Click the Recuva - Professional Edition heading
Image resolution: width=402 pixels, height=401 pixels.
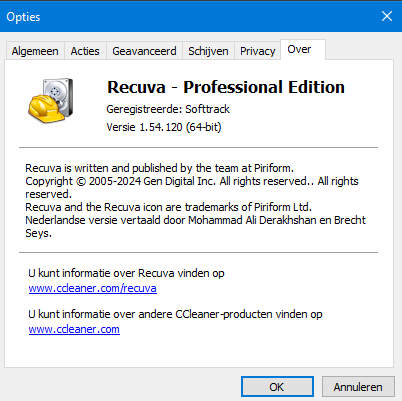(226, 87)
